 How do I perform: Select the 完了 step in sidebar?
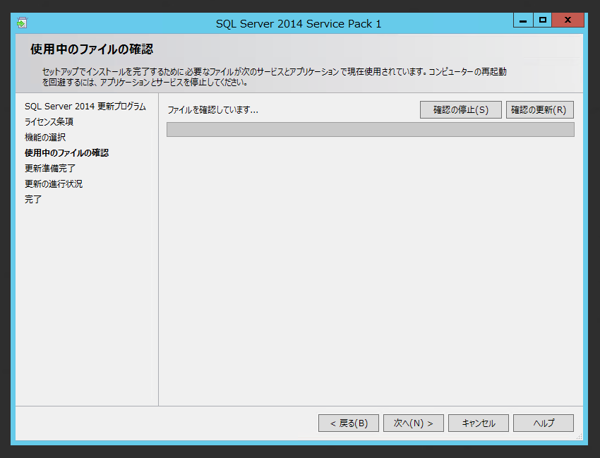point(33,199)
